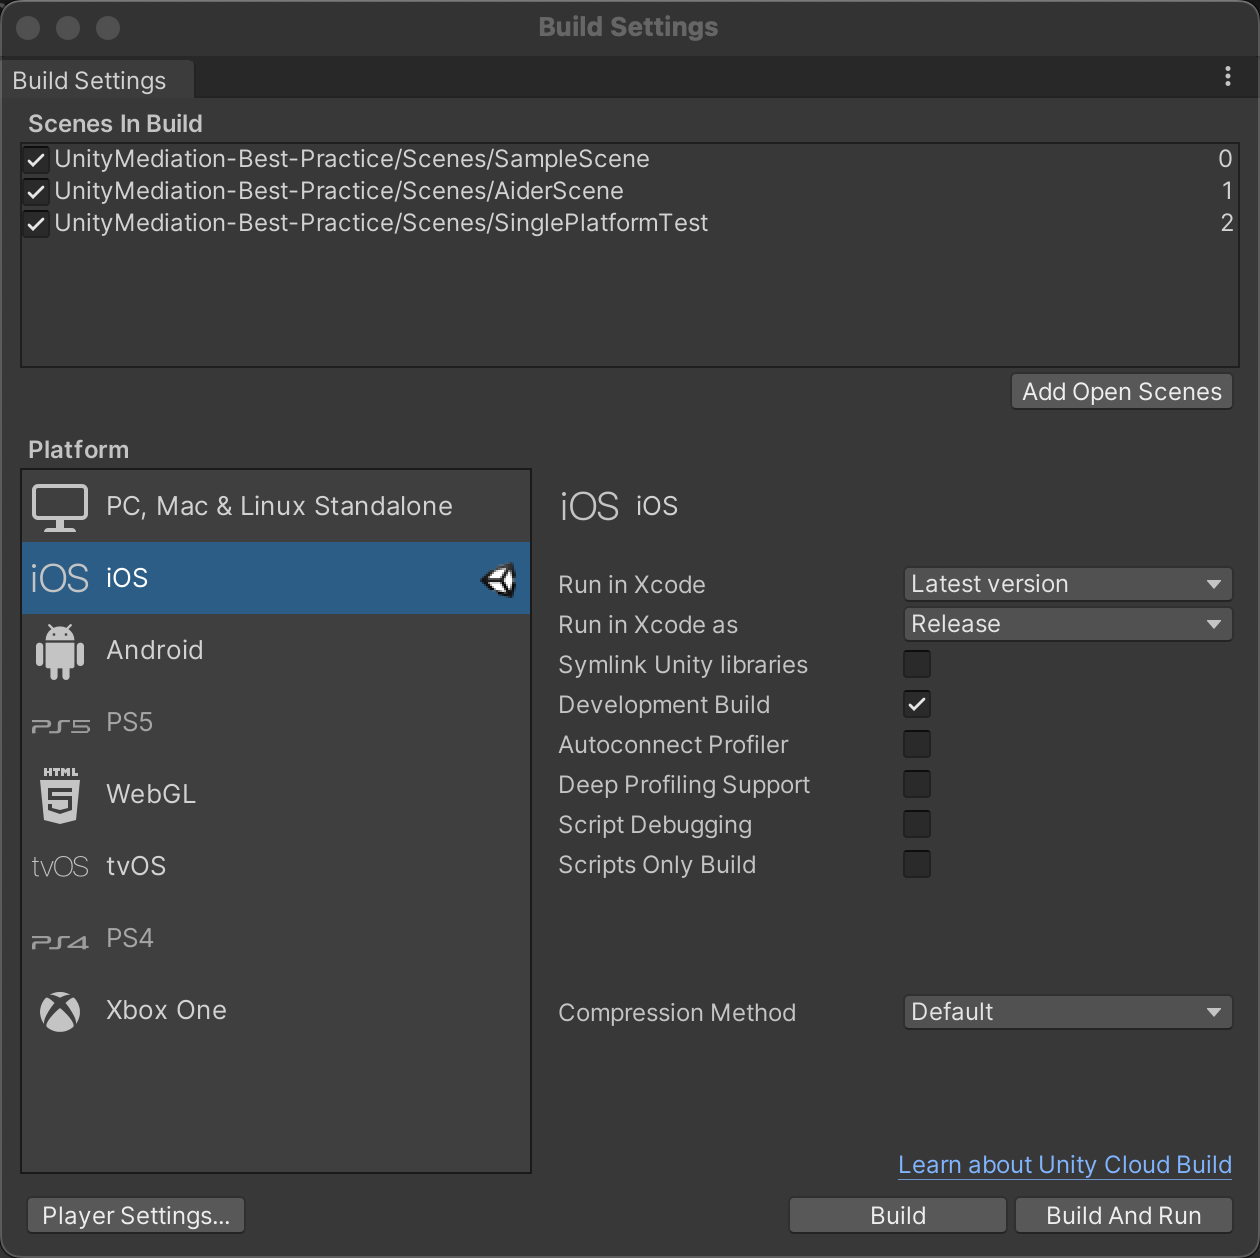Open the Run in Xcode dropdown
Image resolution: width=1260 pixels, height=1258 pixels.
(1068, 584)
